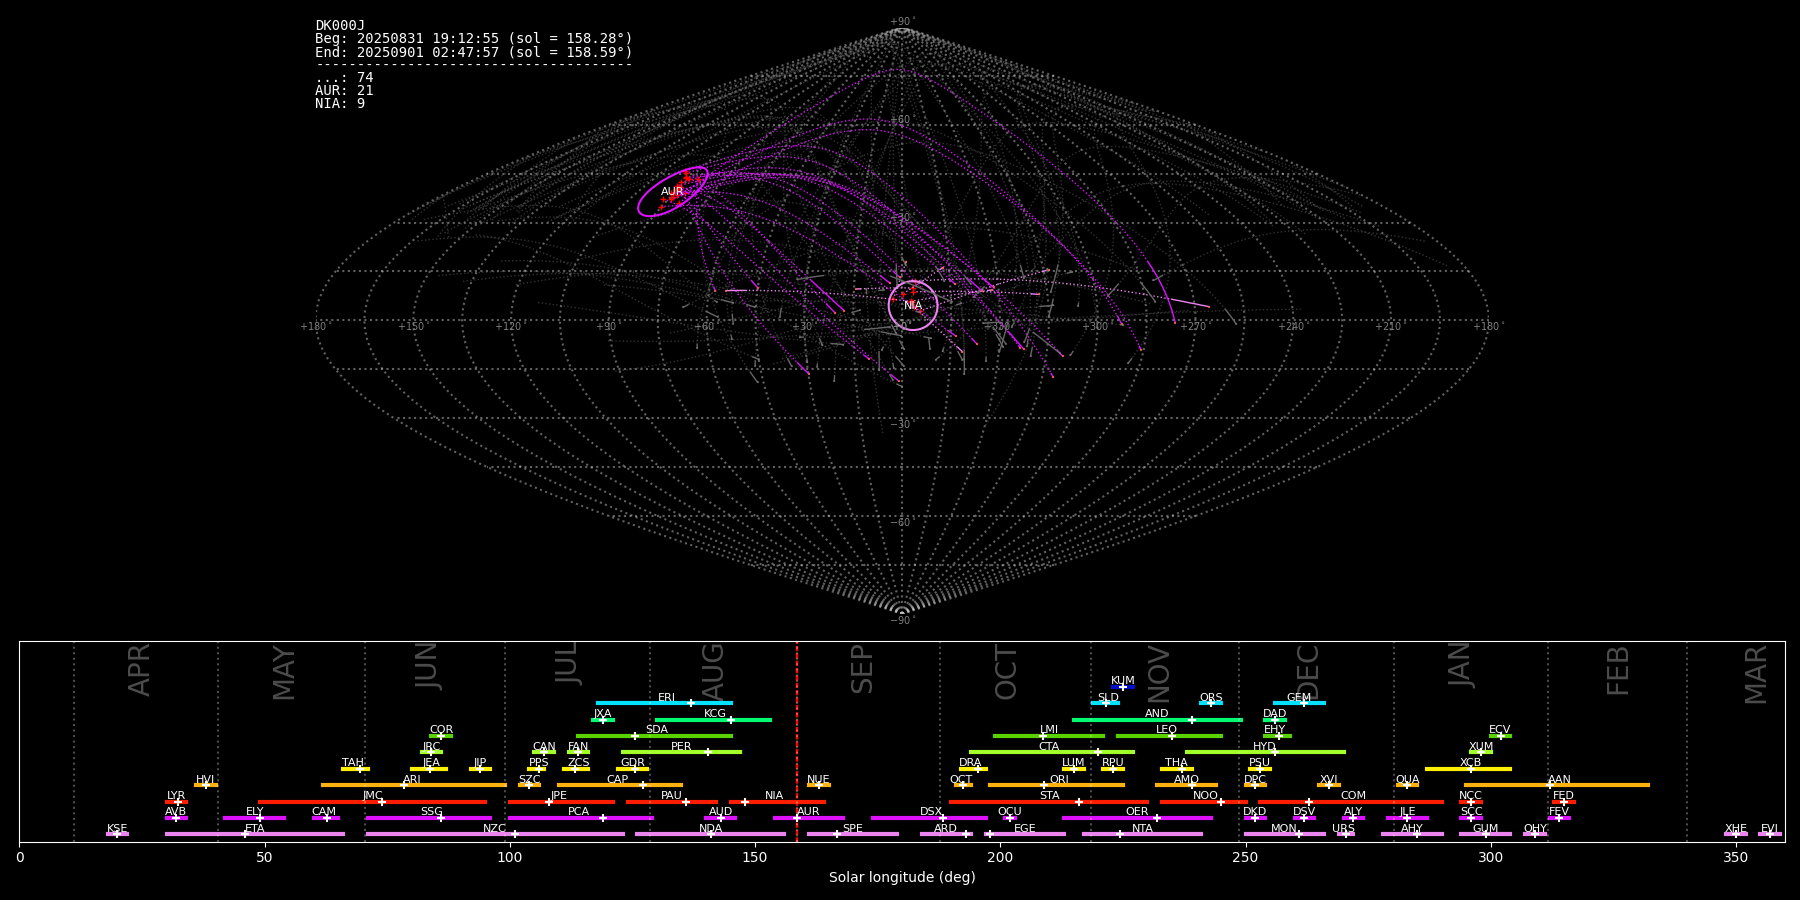Select the PER shower label in the timeline

pos(681,746)
